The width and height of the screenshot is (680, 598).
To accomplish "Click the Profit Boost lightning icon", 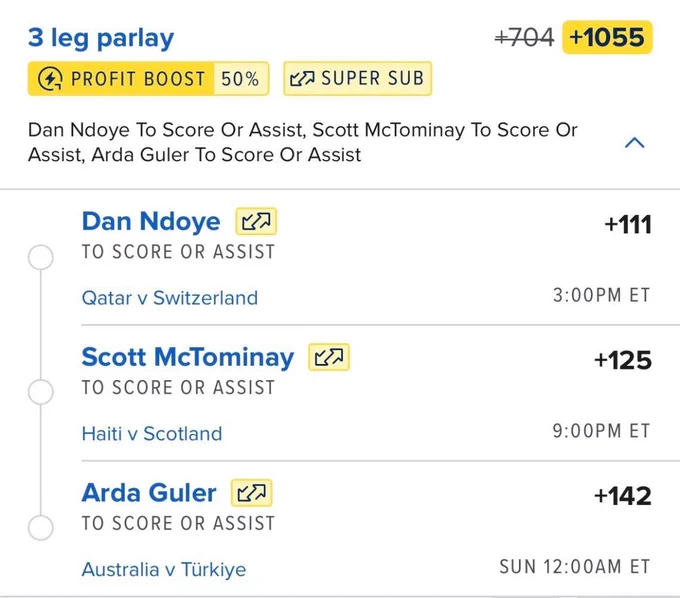I will [50, 79].
